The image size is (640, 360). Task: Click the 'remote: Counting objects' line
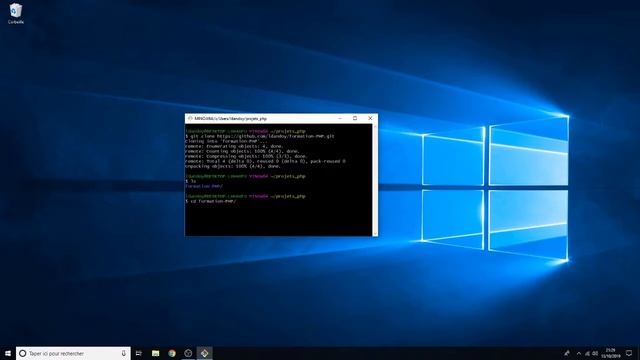pyautogui.click(x=242, y=151)
